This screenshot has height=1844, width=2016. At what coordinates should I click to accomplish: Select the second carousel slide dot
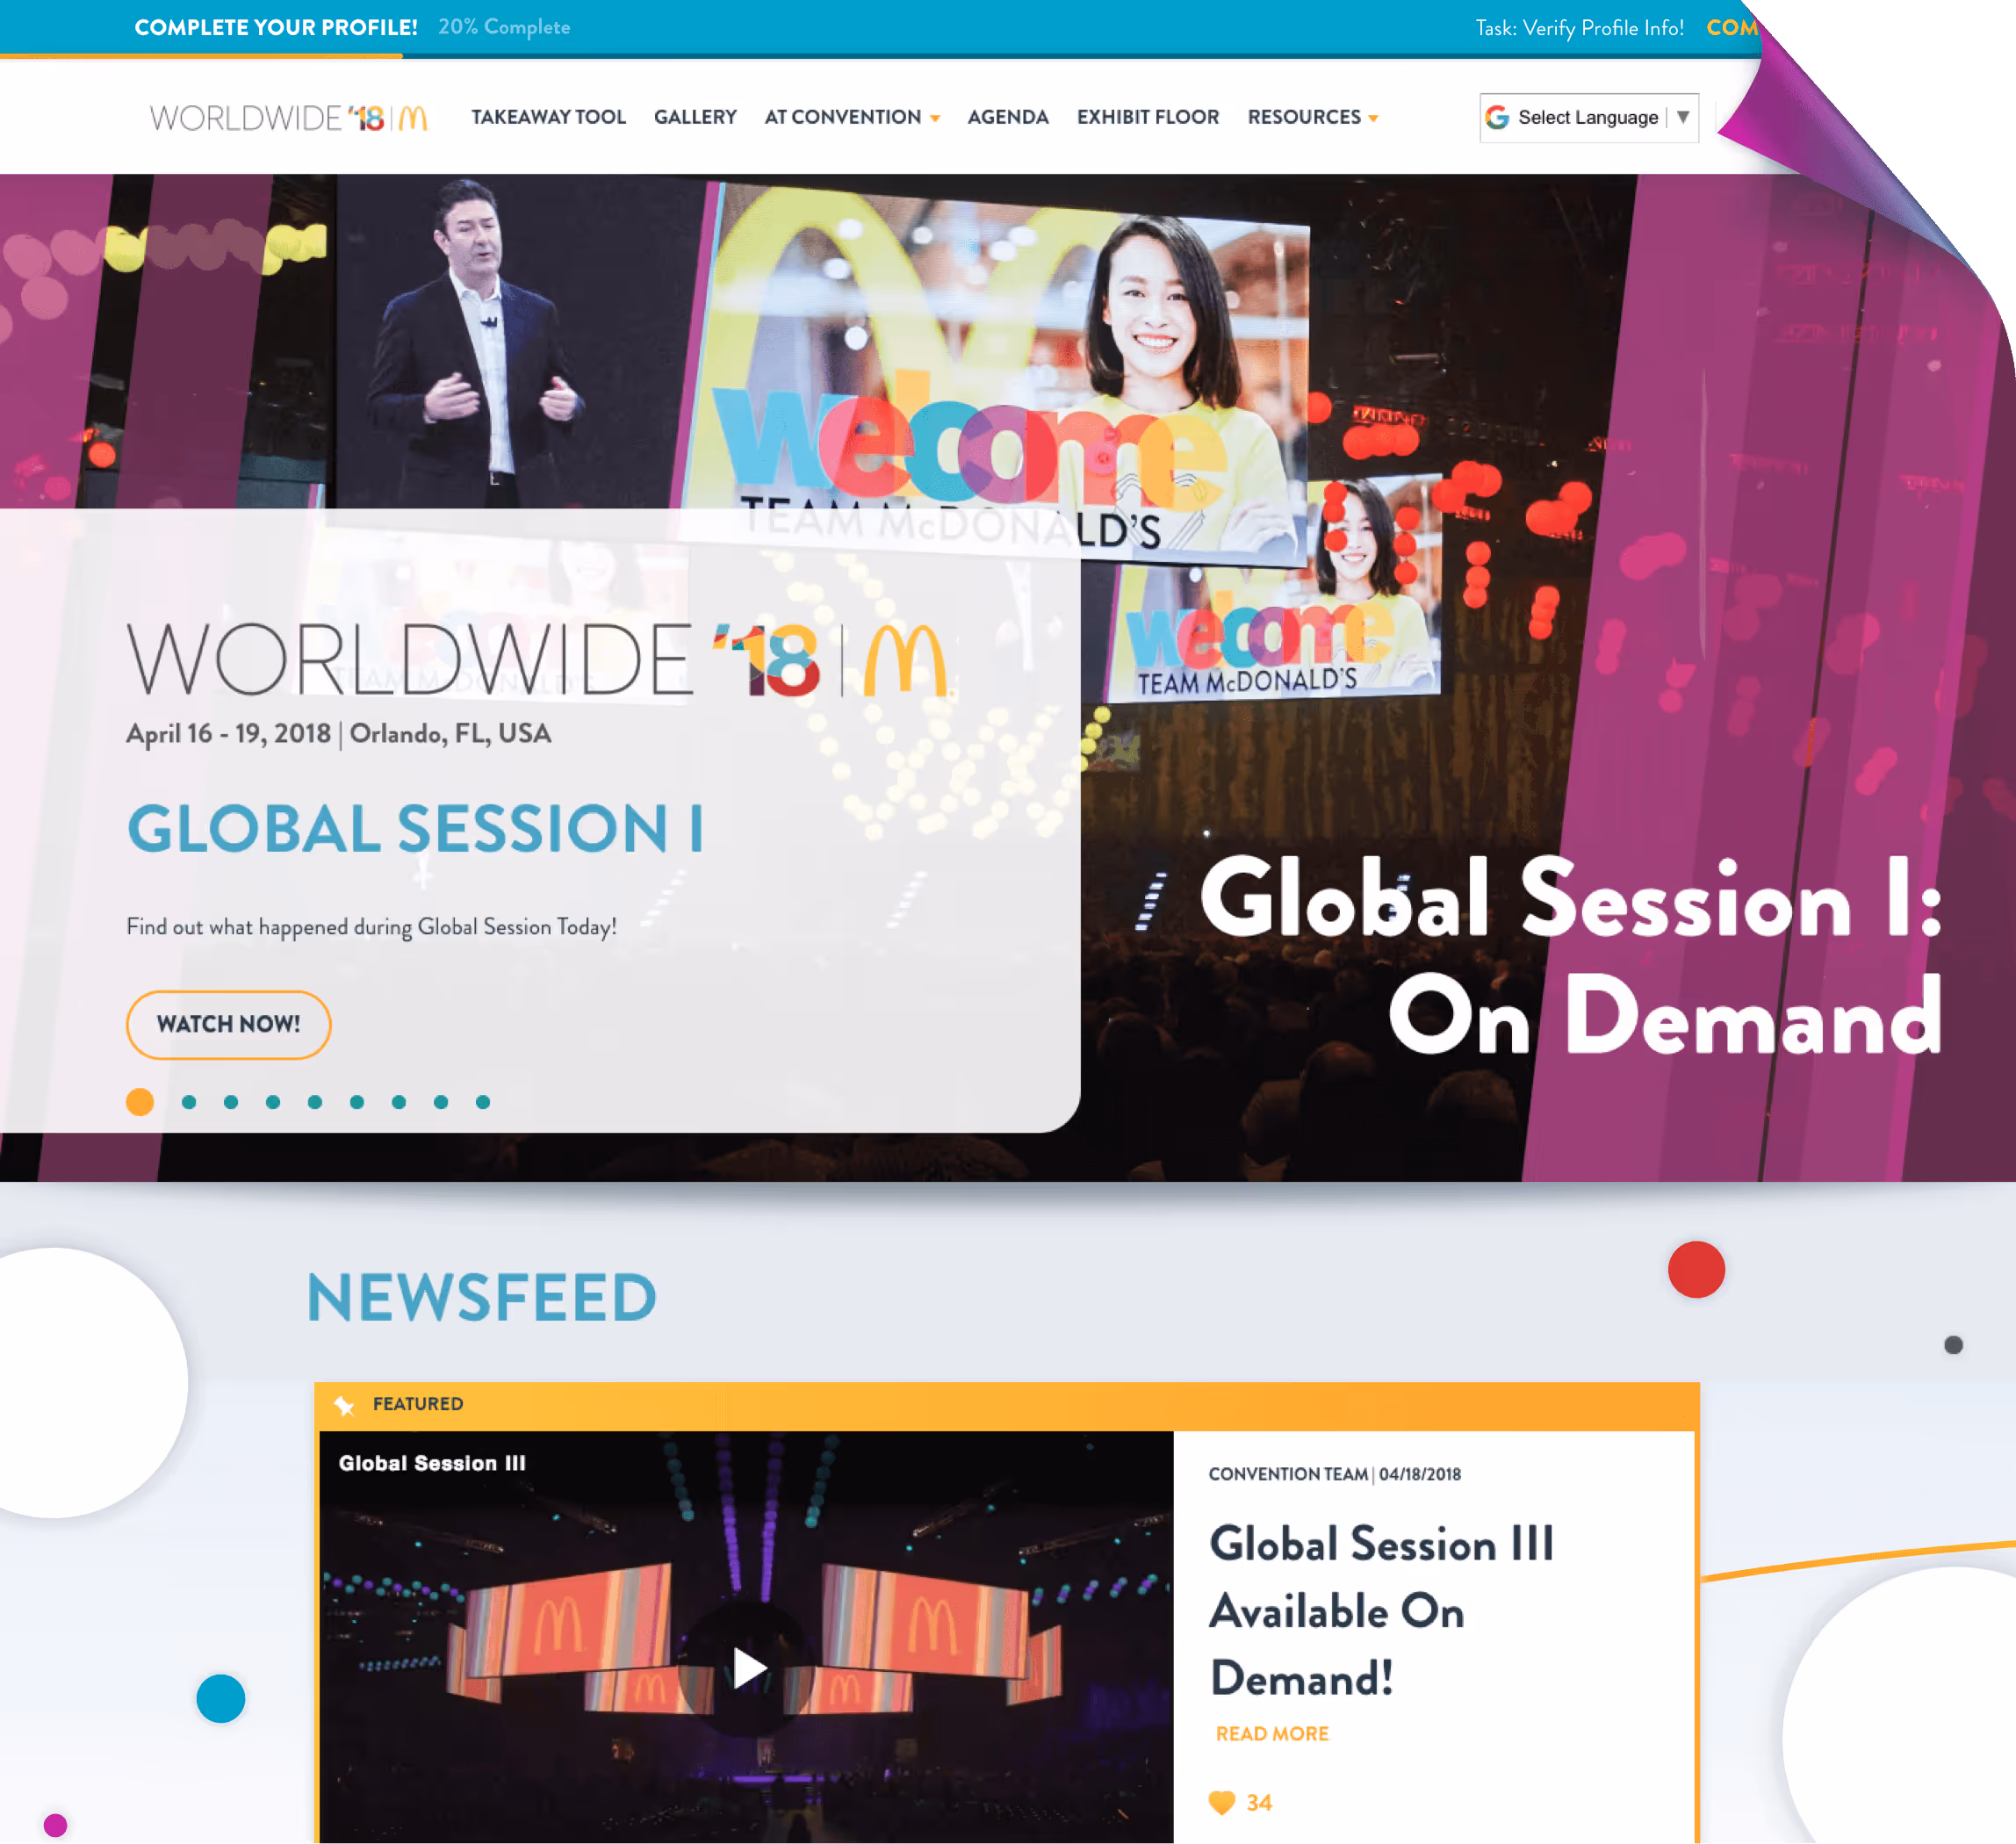pyautogui.click(x=189, y=1102)
